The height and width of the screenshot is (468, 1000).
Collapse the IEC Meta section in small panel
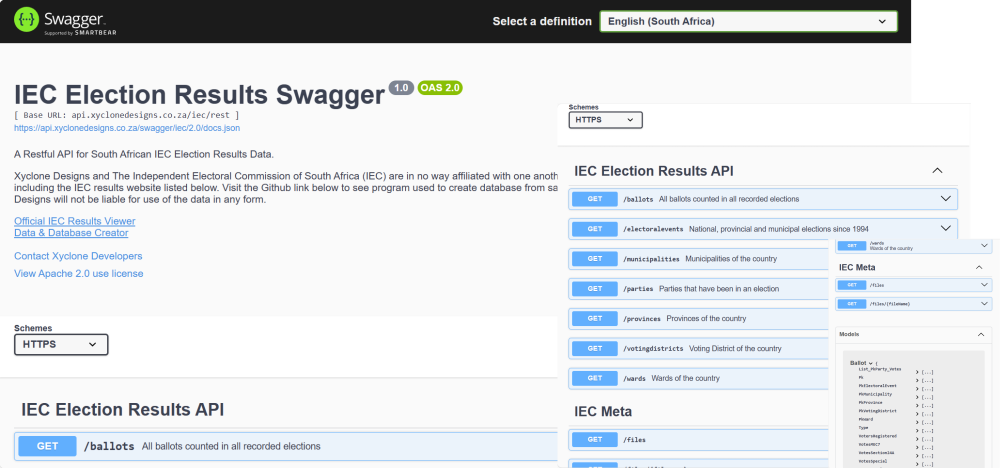979,267
